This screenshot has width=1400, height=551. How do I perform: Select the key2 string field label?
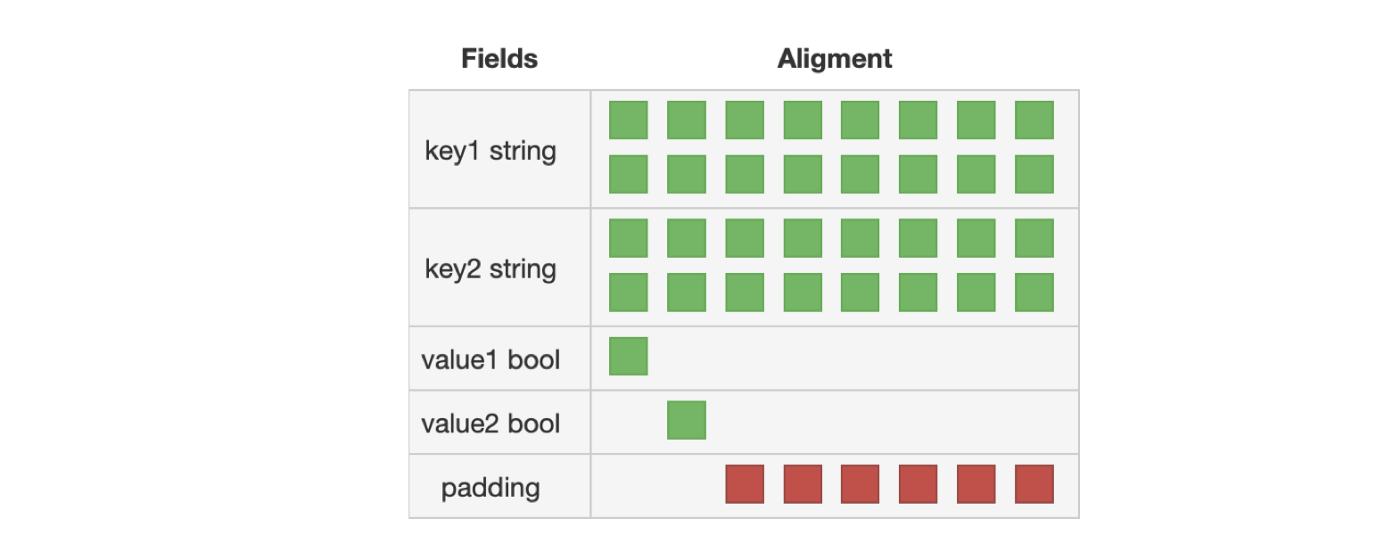coord(491,269)
